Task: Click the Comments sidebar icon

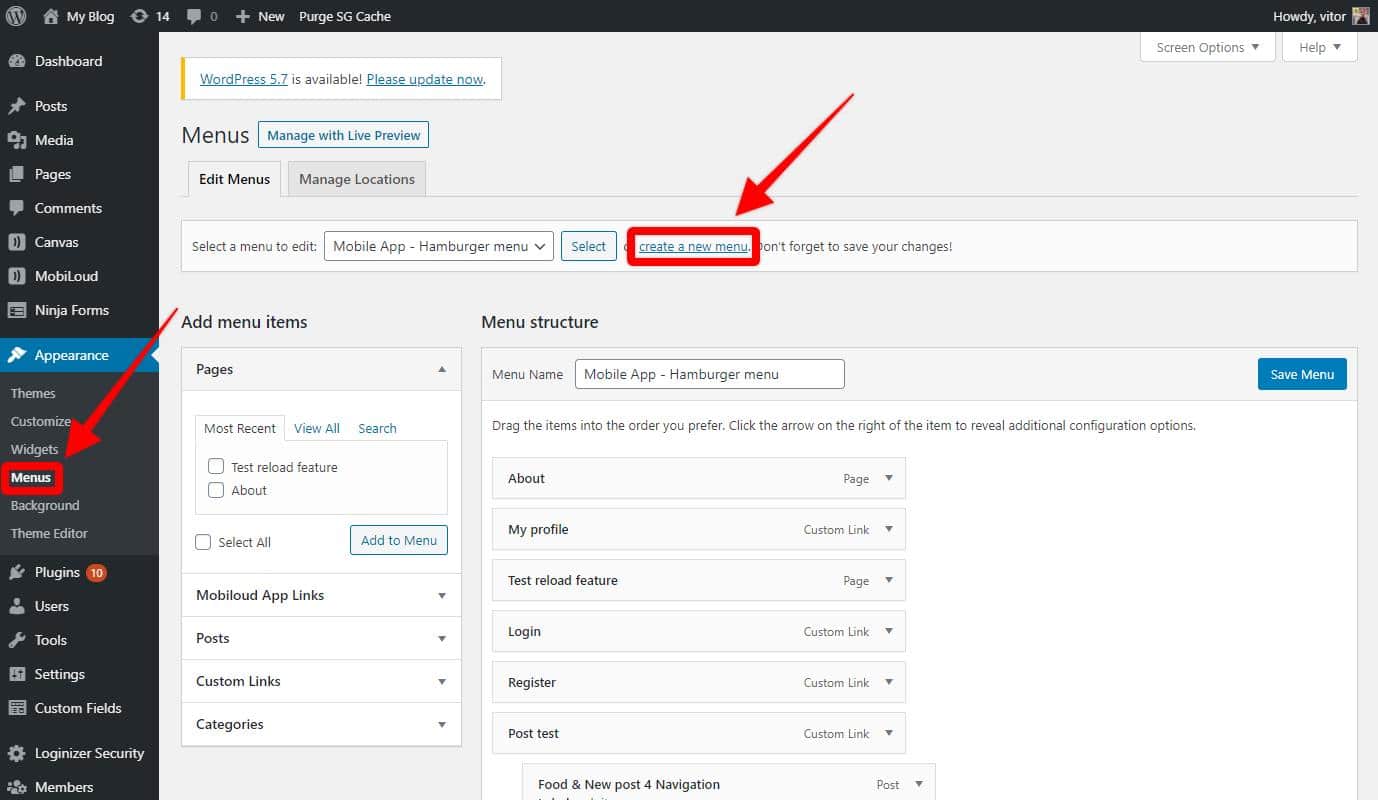Action: [x=17, y=208]
